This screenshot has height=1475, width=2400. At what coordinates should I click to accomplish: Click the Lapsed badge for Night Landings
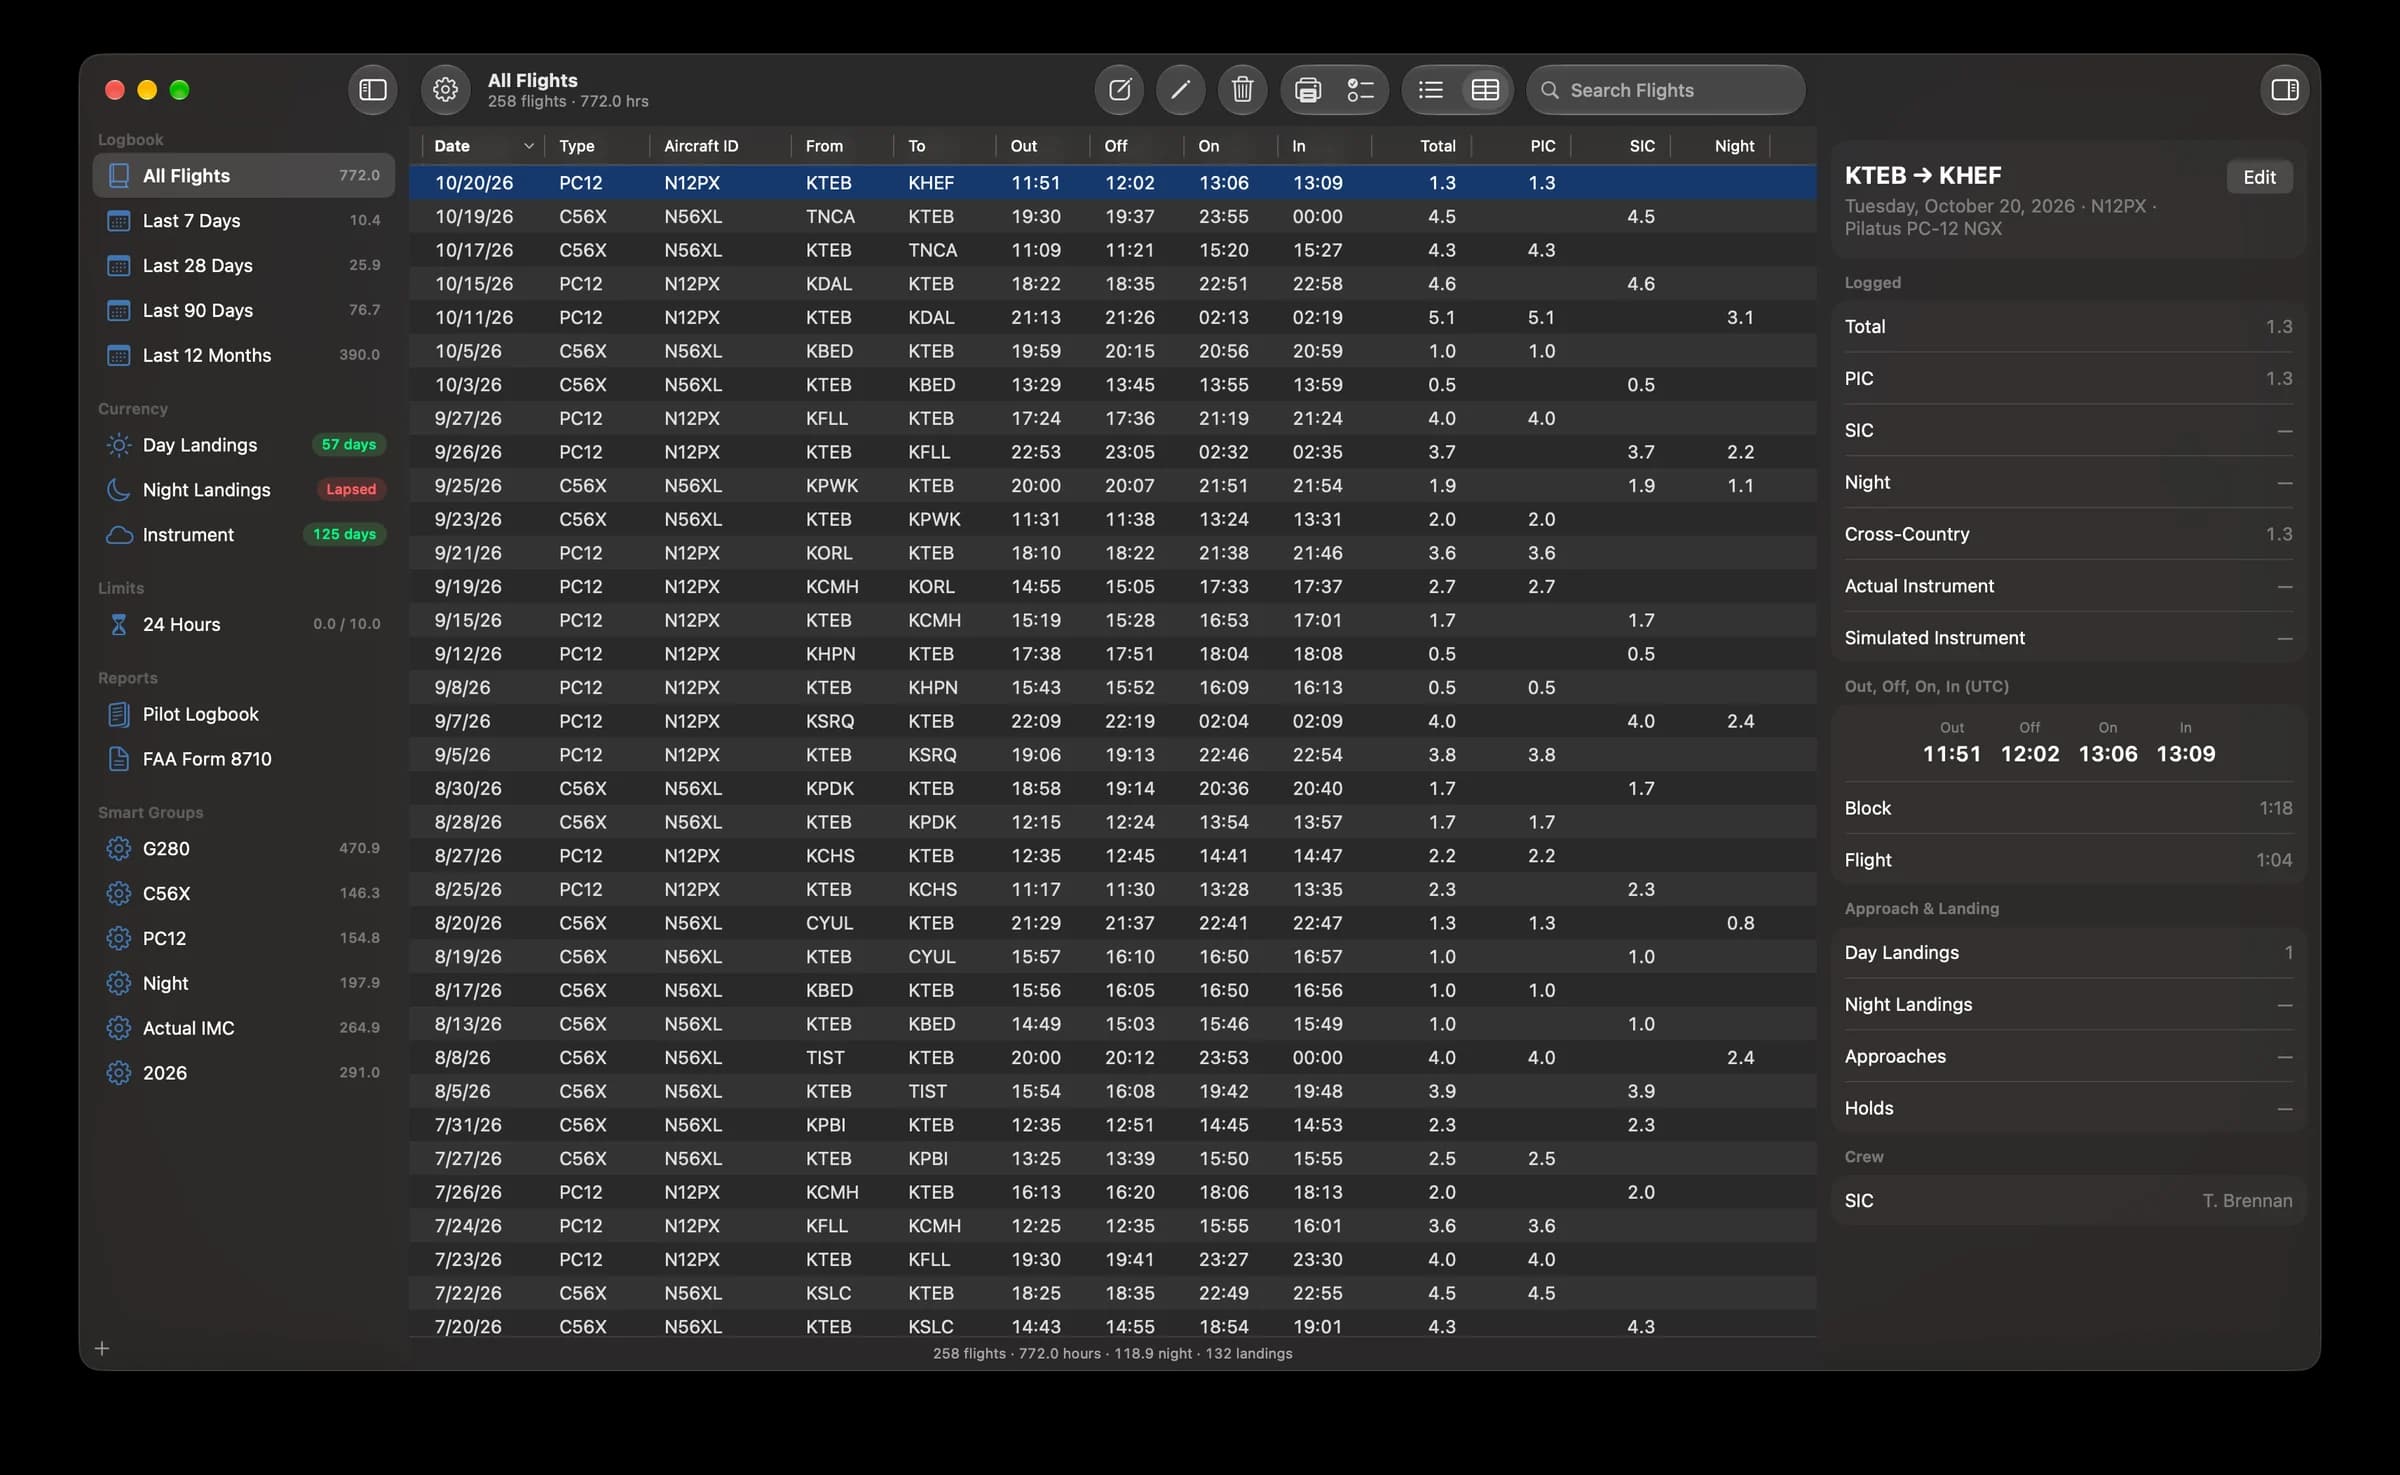(351, 490)
